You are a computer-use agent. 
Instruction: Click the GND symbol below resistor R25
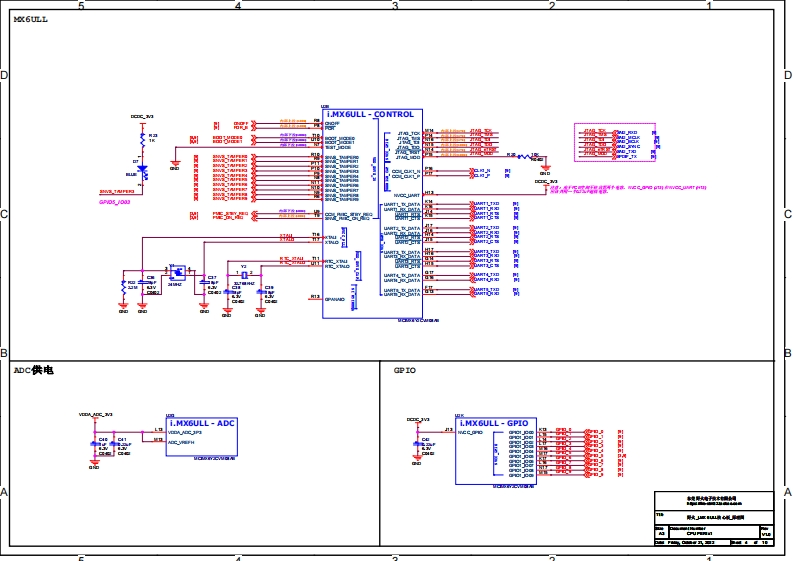click(544, 169)
